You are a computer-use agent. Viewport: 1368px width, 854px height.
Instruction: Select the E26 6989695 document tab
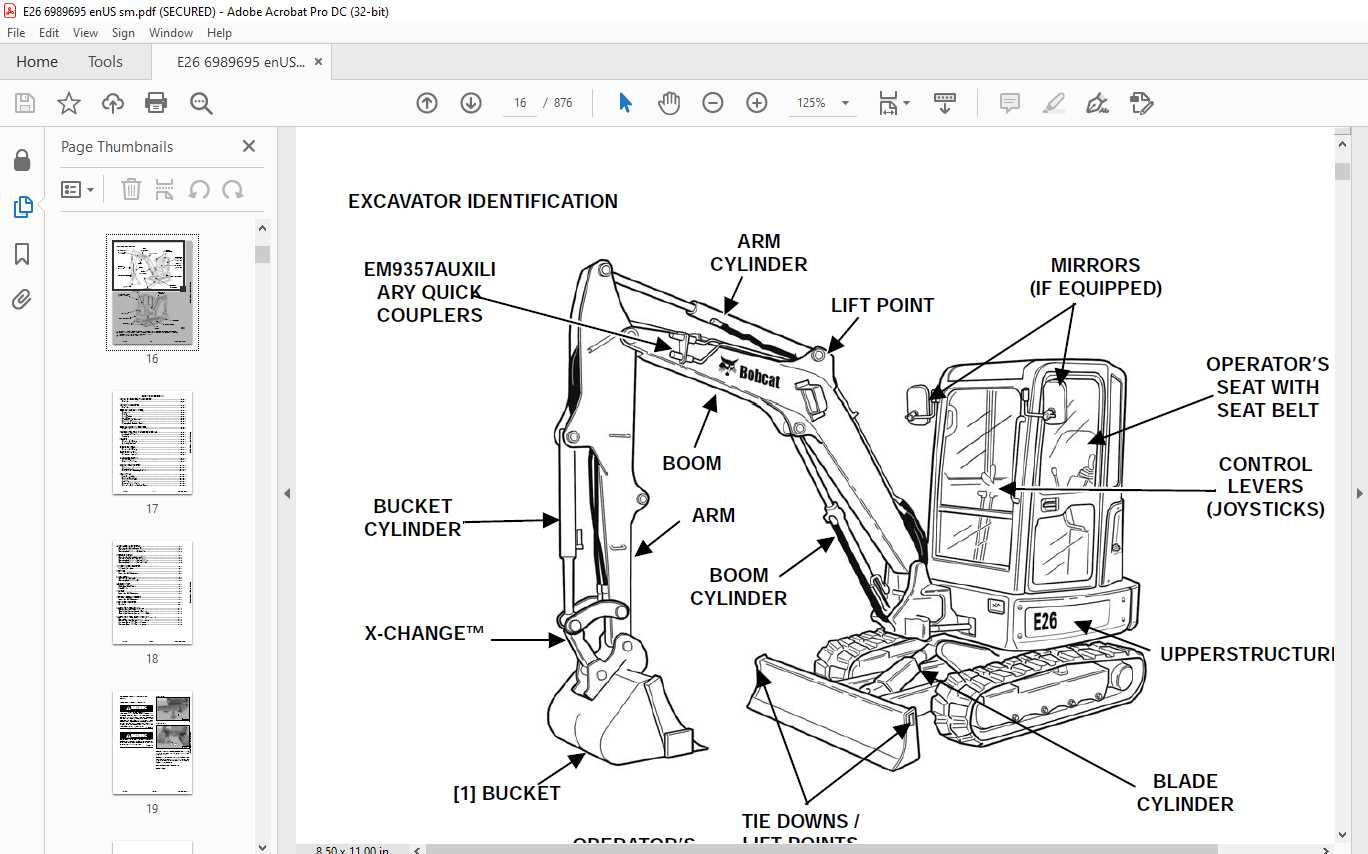coord(241,61)
